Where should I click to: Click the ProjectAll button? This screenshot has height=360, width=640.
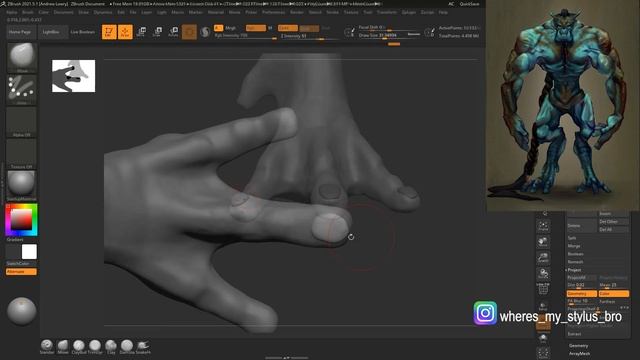click(581, 278)
